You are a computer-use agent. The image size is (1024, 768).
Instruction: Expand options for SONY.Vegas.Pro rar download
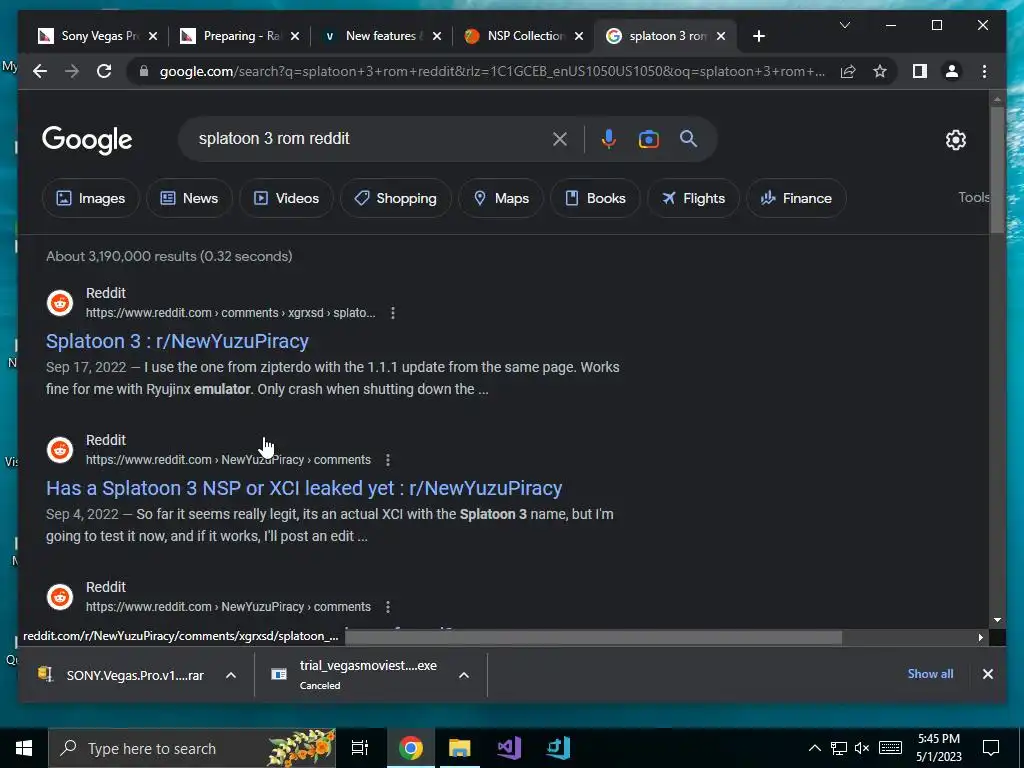pyautogui.click(x=231, y=675)
